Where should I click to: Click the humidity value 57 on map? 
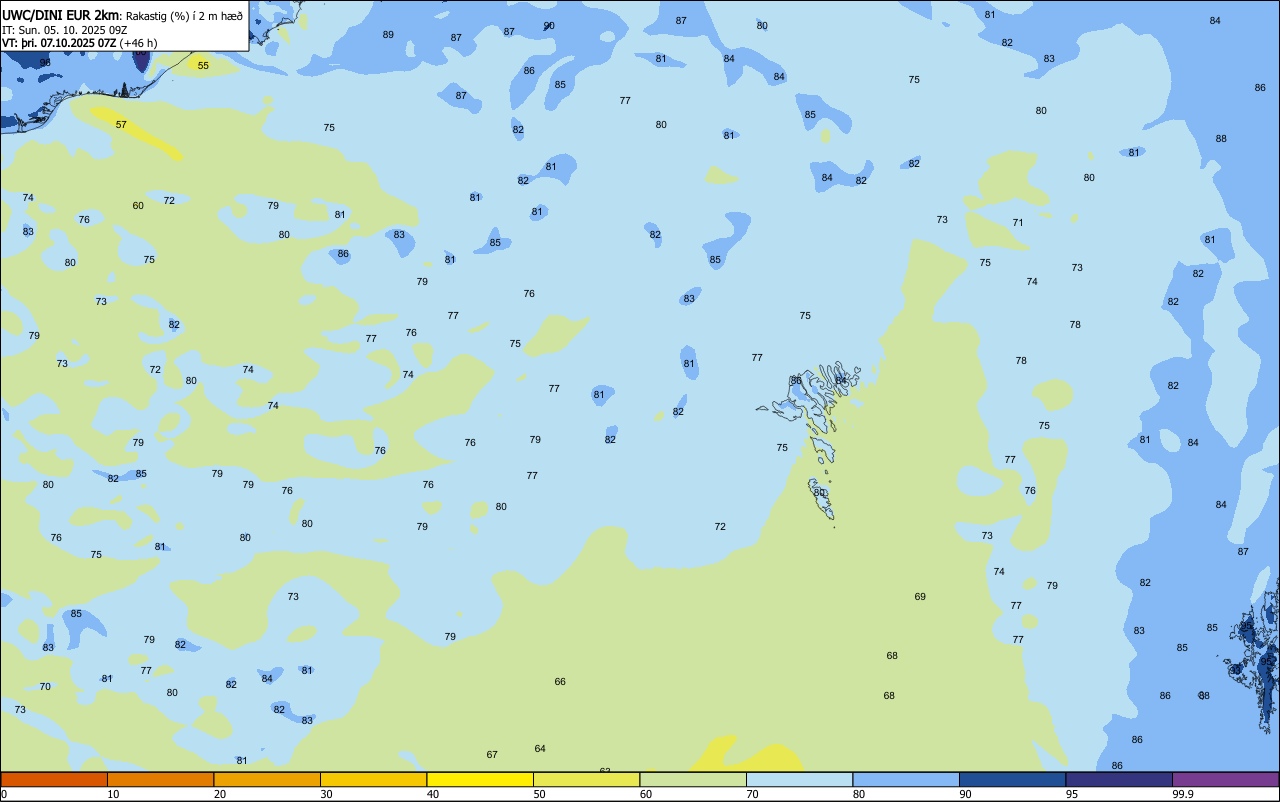tap(121, 125)
